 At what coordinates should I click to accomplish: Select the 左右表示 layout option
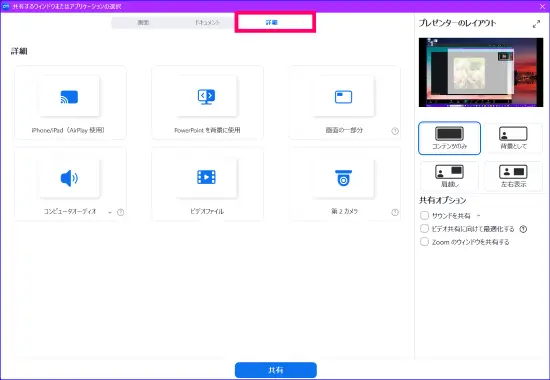[x=513, y=176]
